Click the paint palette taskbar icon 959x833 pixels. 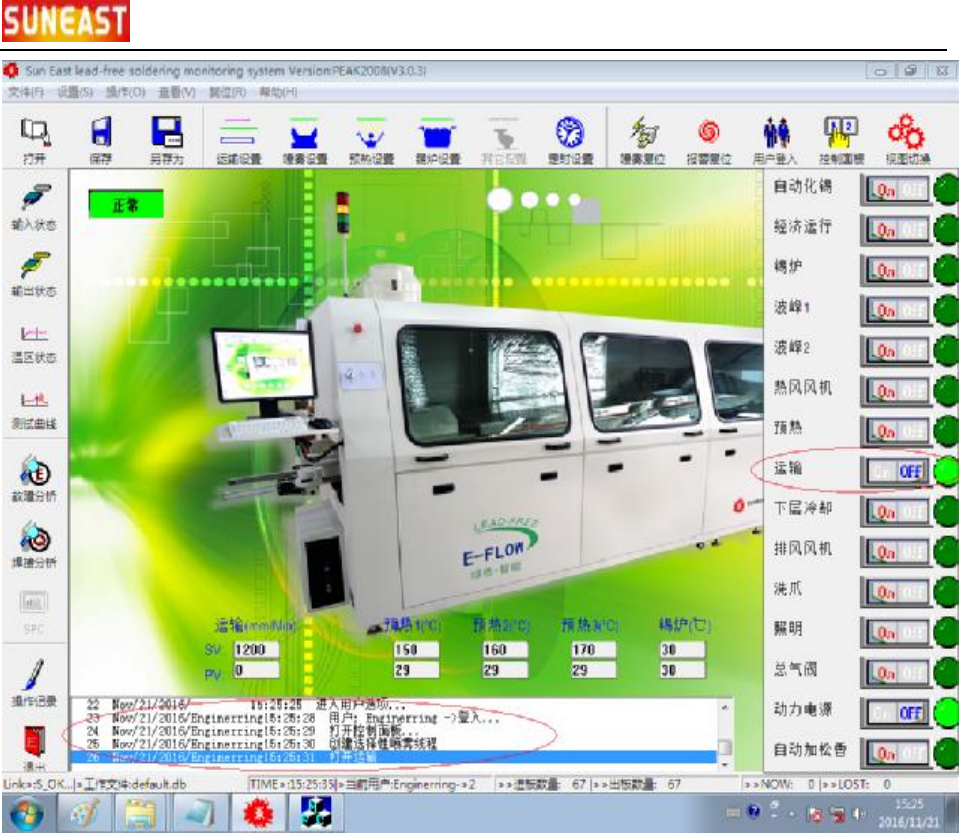[x=84, y=813]
